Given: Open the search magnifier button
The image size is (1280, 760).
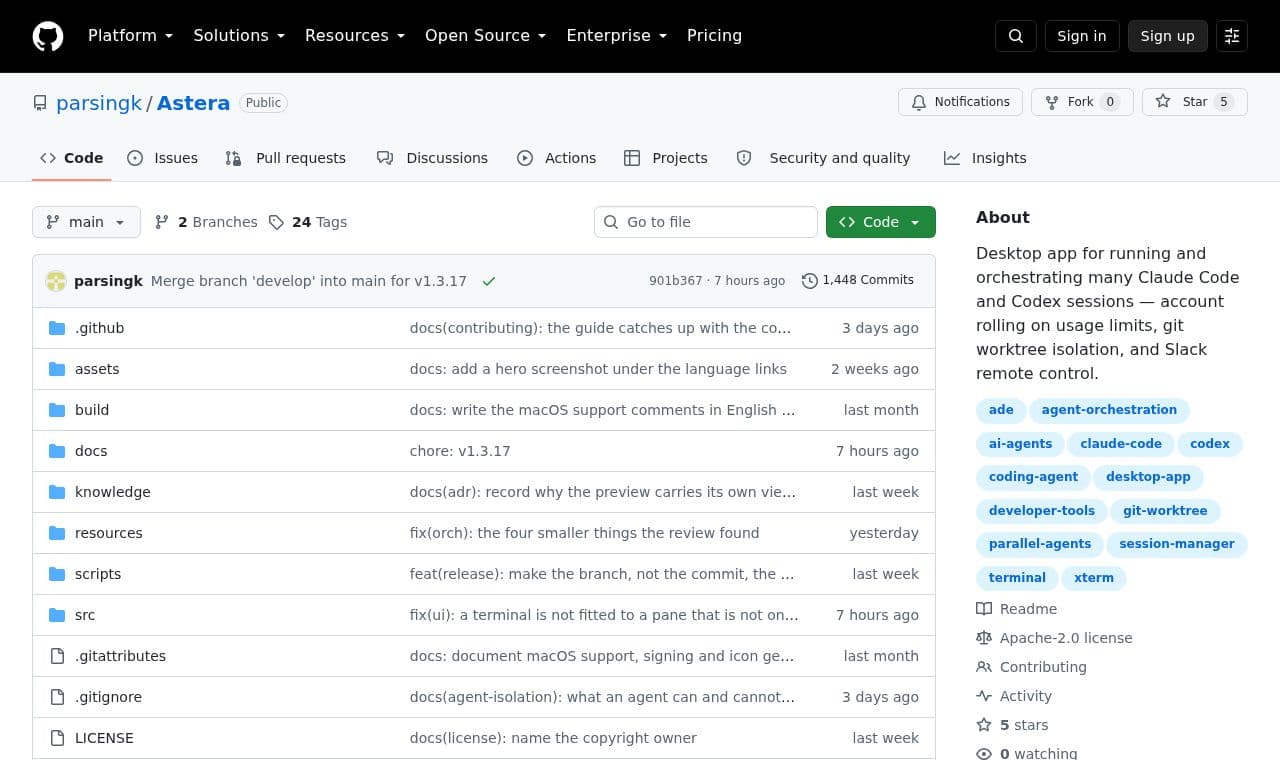Looking at the screenshot, I should click(1016, 36).
